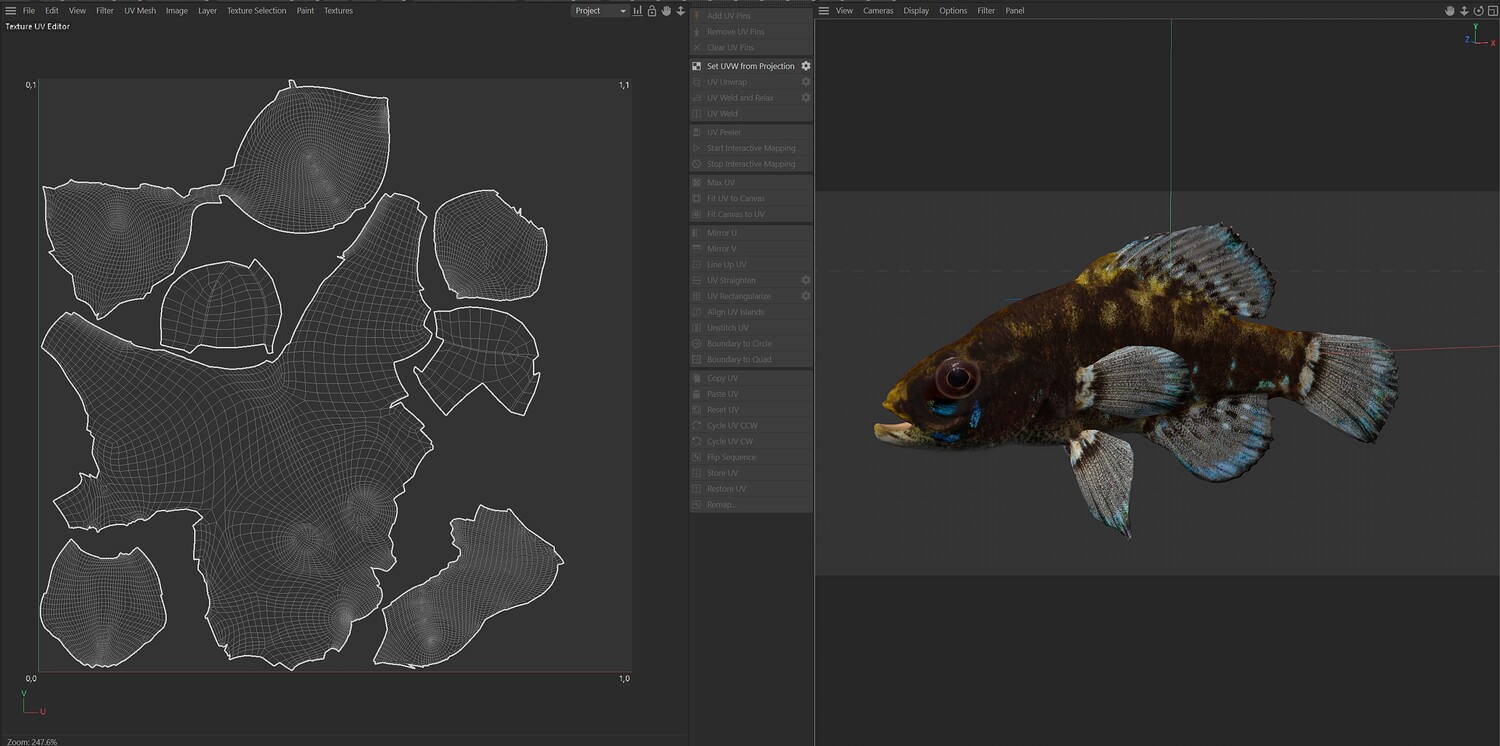The image size is (1500, 746).
Task: Open Set UVW from Projection settings gear
Action: pos(806,66)
